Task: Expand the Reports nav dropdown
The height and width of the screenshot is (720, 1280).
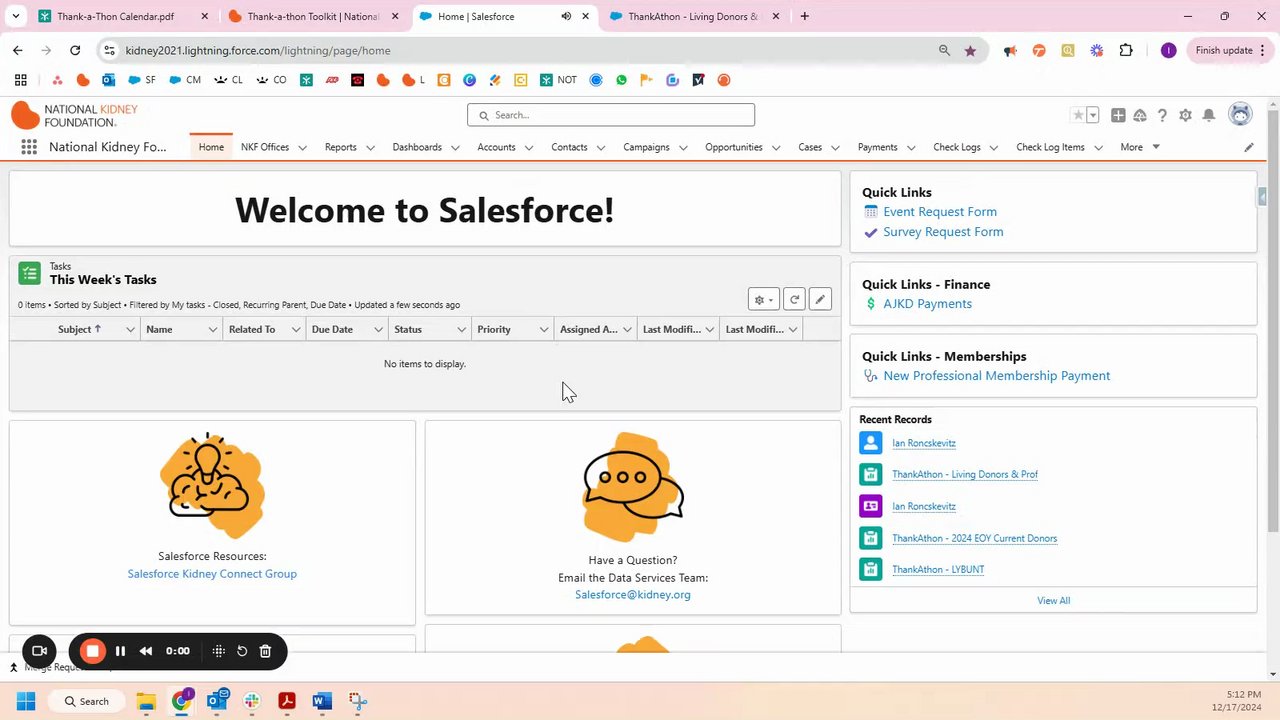Action: (370, 148)
